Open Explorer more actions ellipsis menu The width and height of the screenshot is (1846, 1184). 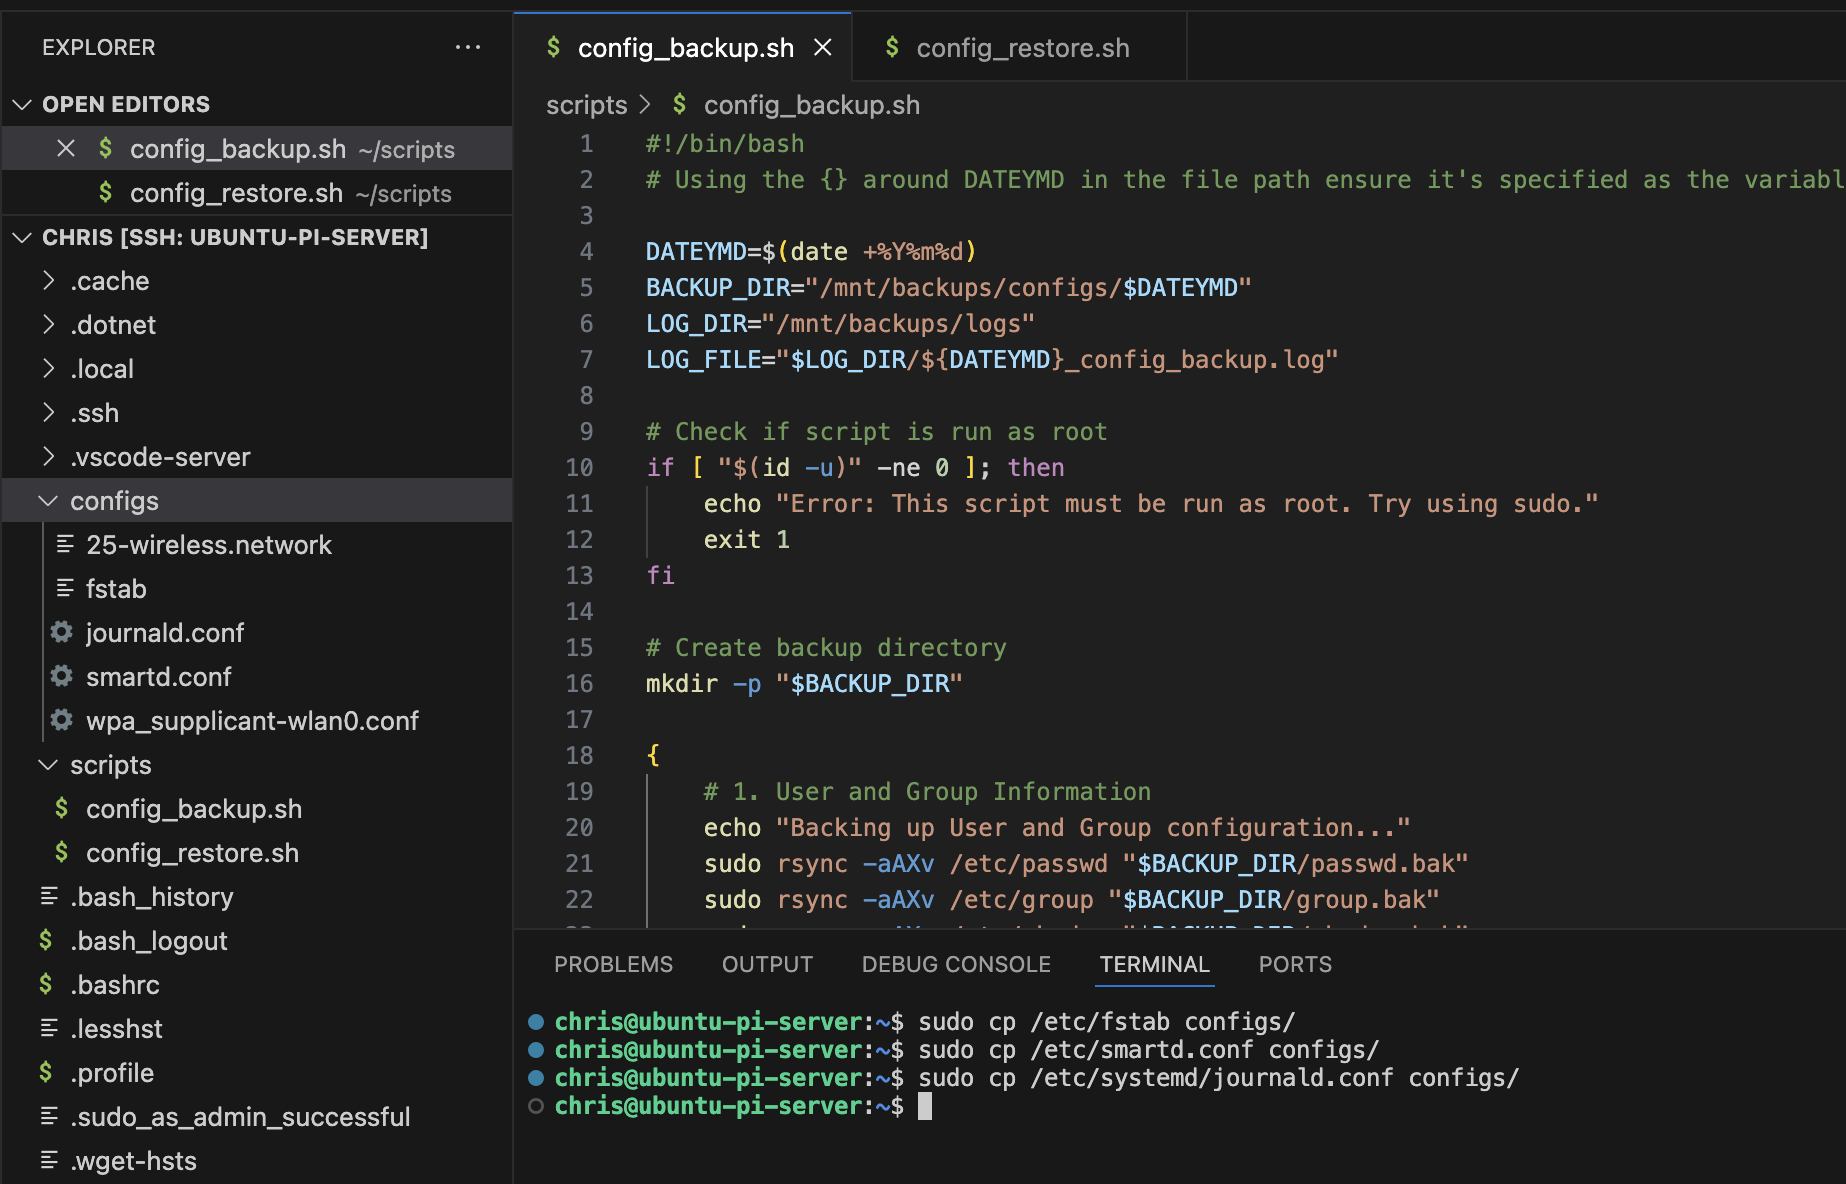(x=467, y=47)
